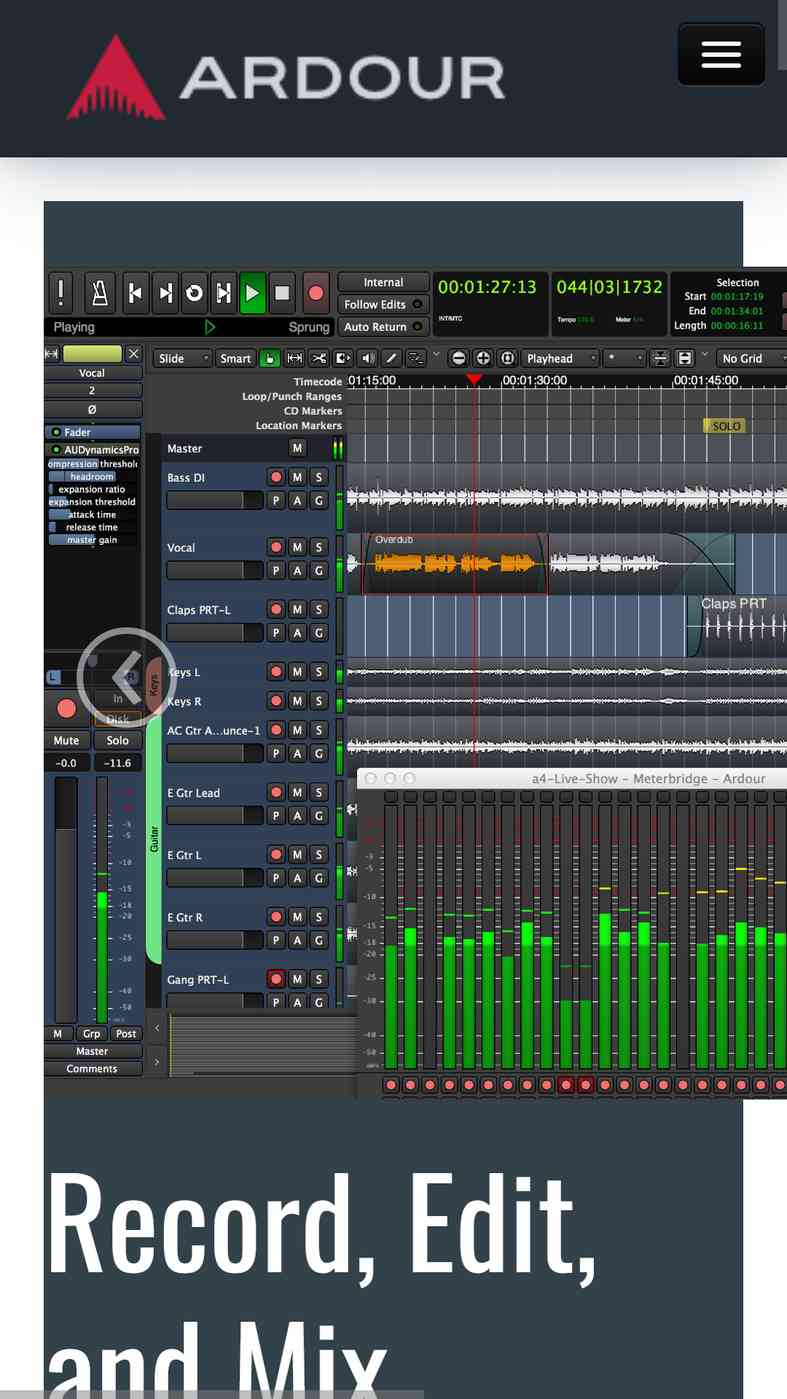
Task: Click the Solo button in mixer strip
Action: [117, 741]
